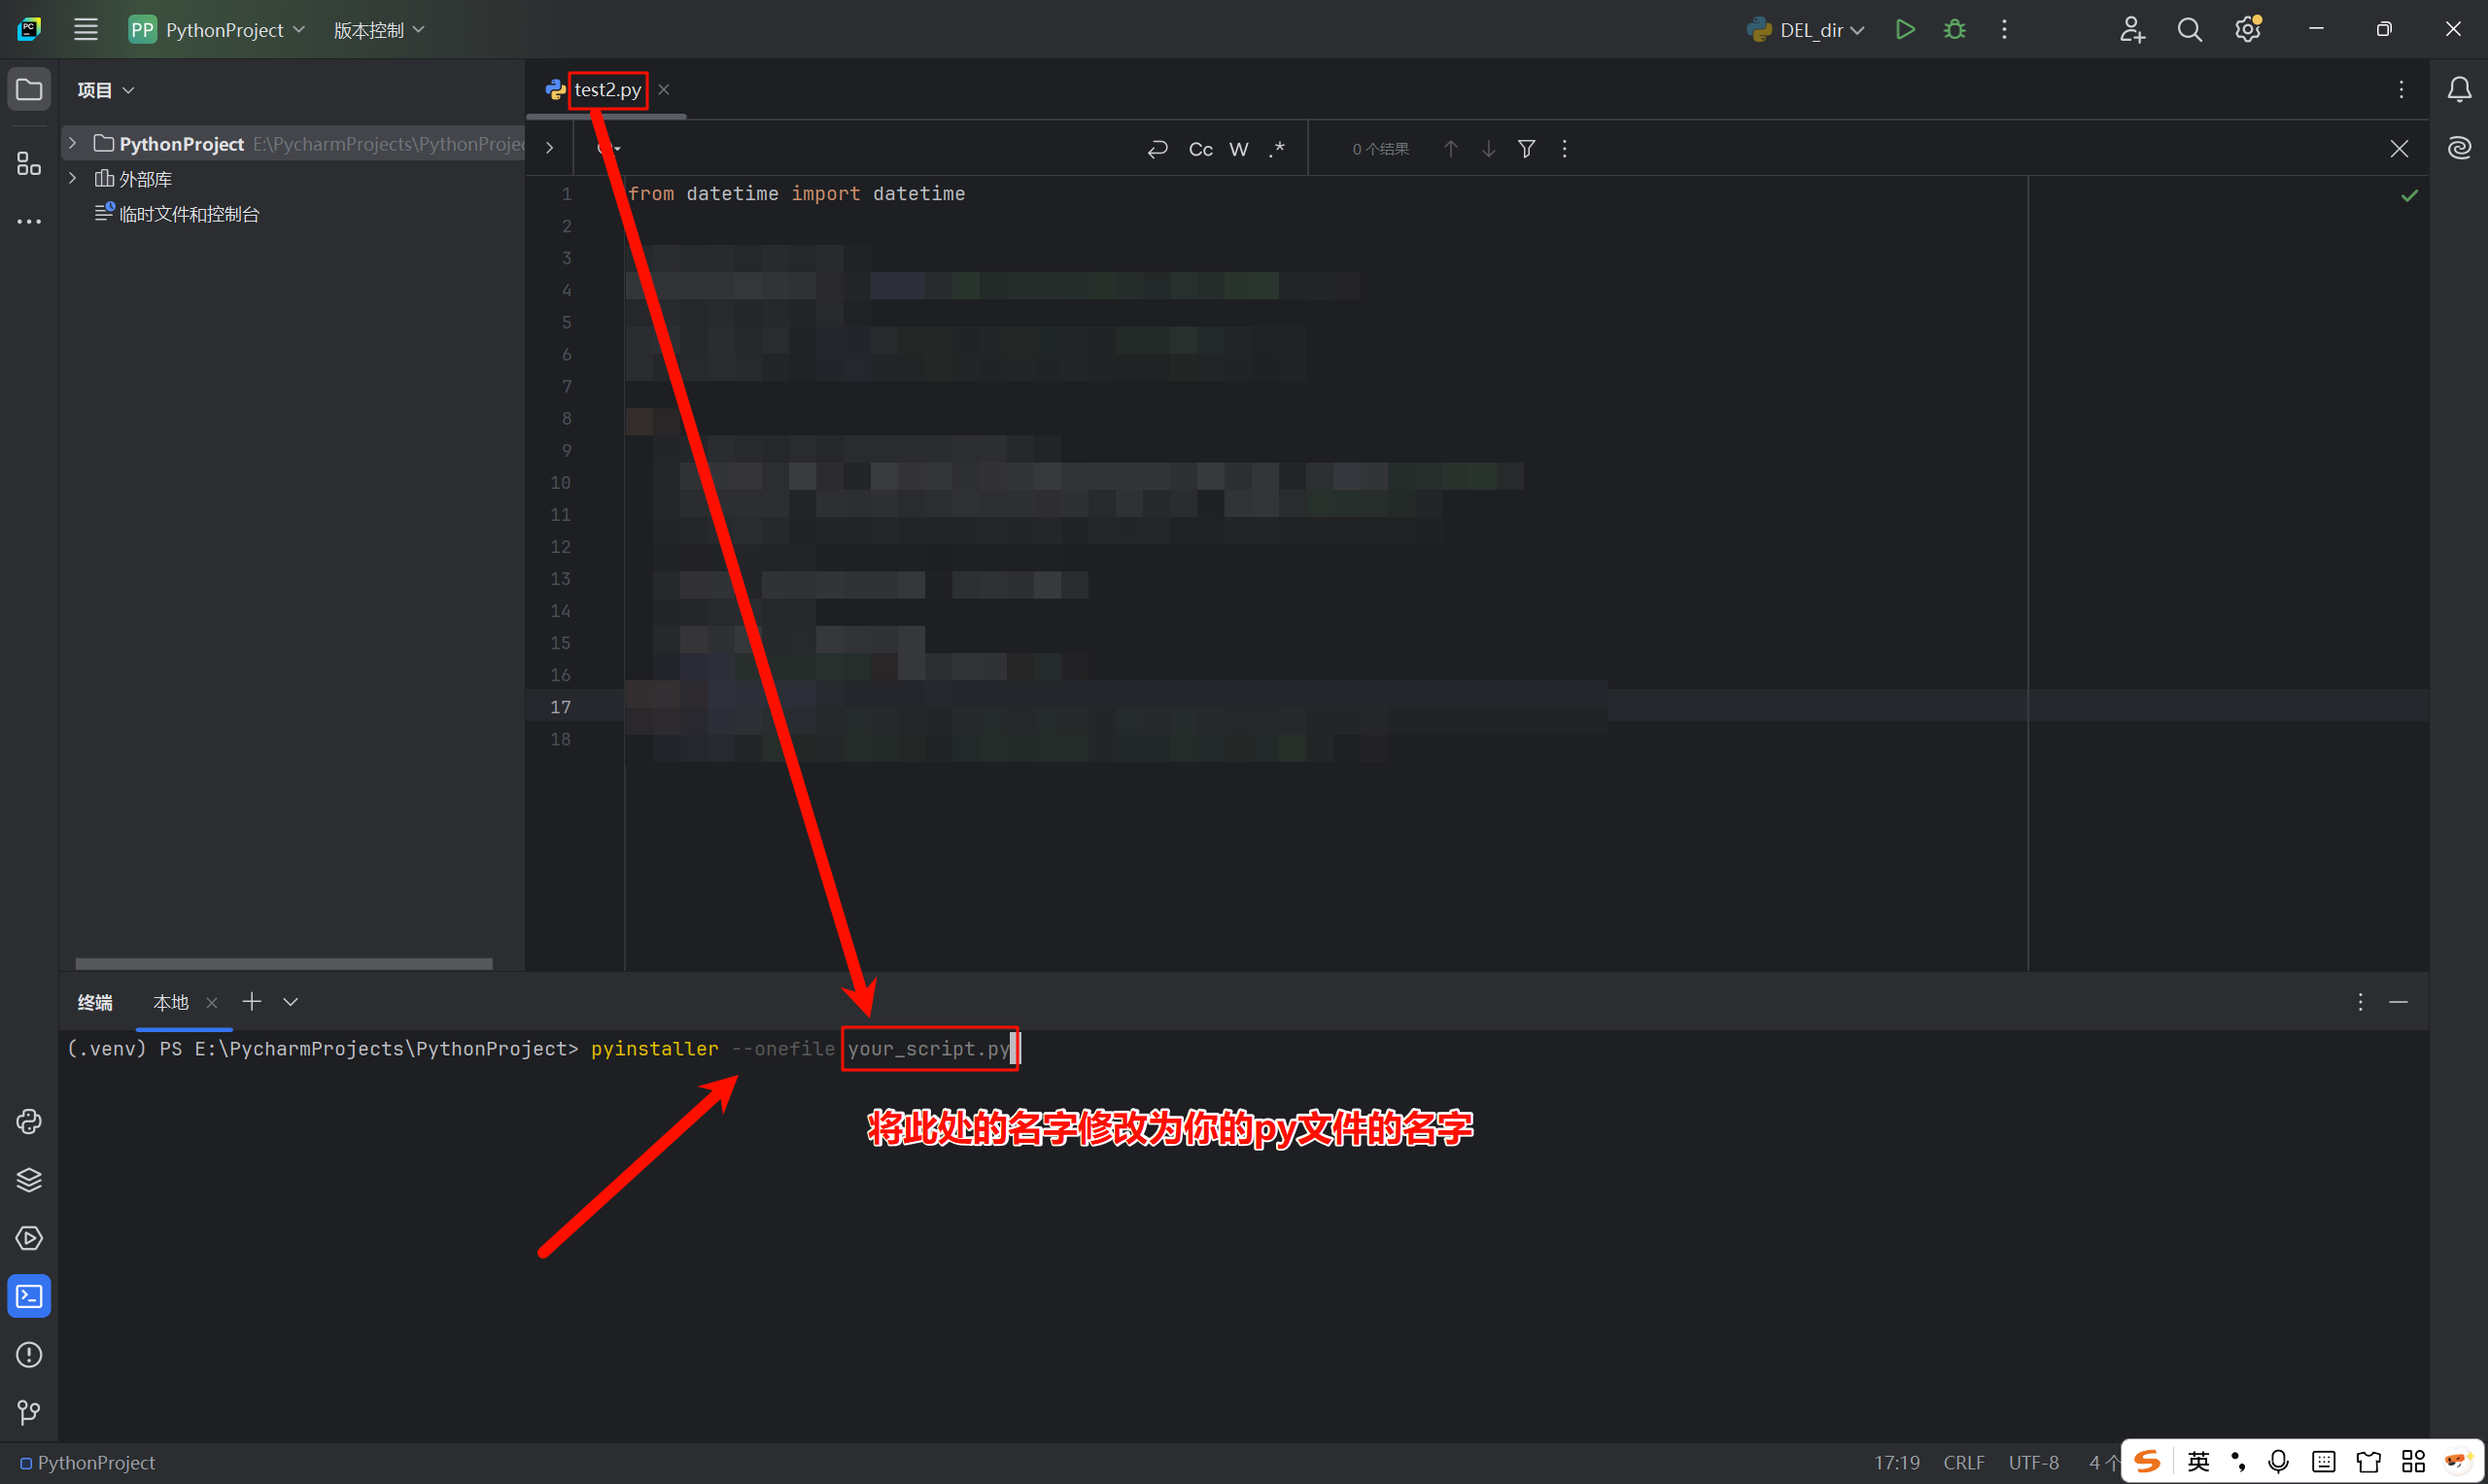The width and height of the screenshot is (2488, 1484).
Task: Open the Python Console tool window
Action: tap(29, 1121)
